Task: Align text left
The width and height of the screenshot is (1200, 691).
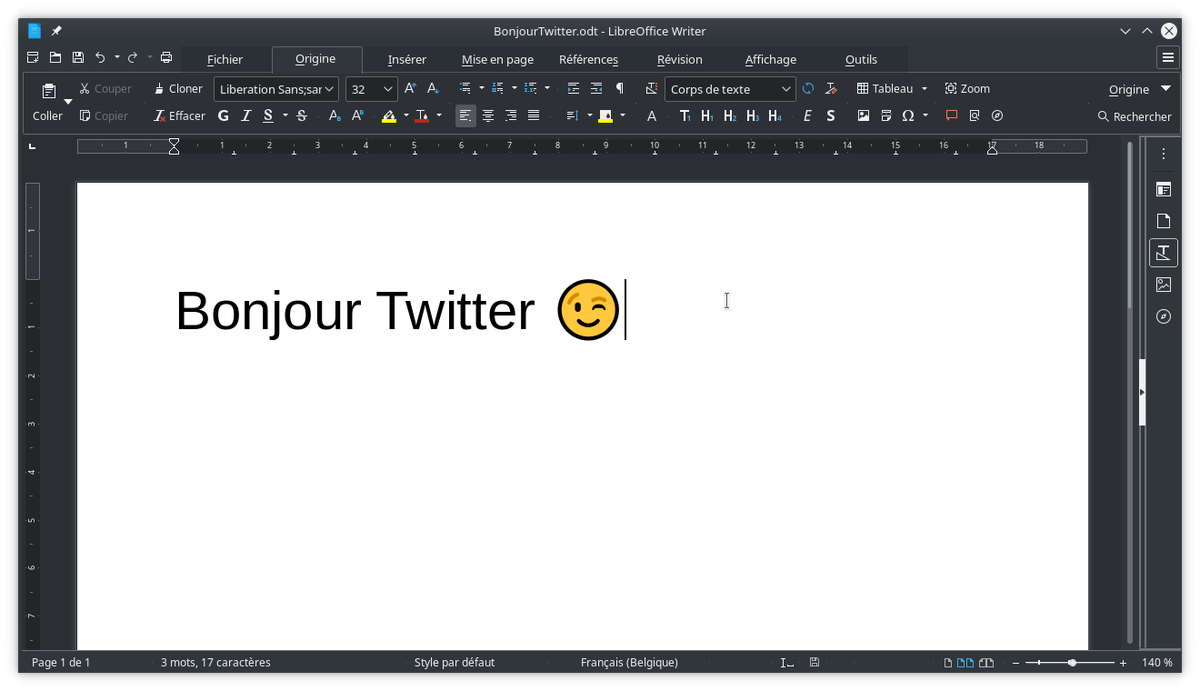Action: point(465,116)
